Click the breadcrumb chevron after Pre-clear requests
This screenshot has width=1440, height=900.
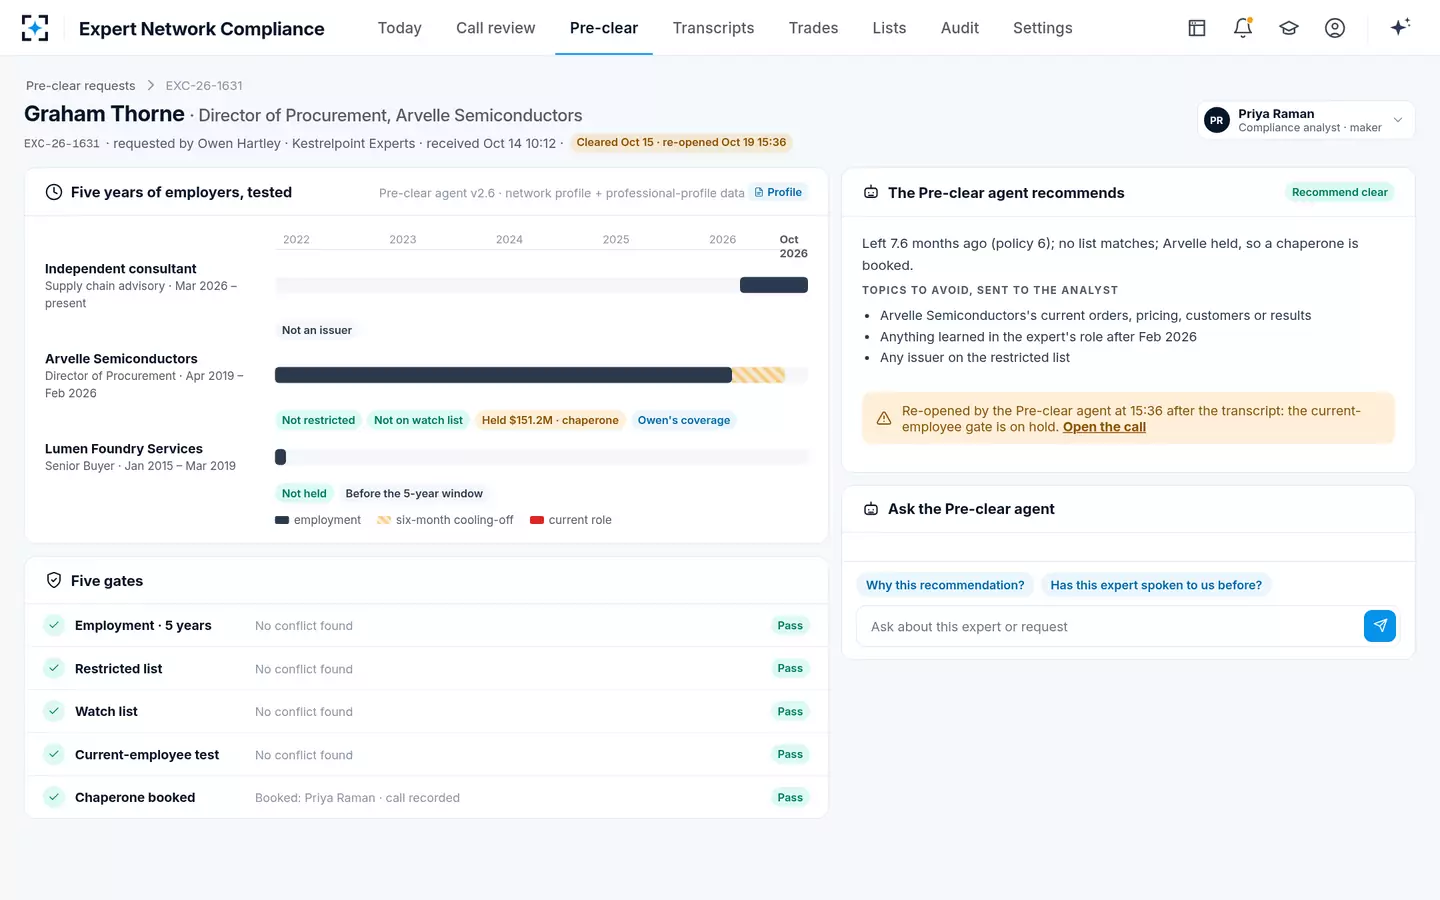tap(151, 85)
